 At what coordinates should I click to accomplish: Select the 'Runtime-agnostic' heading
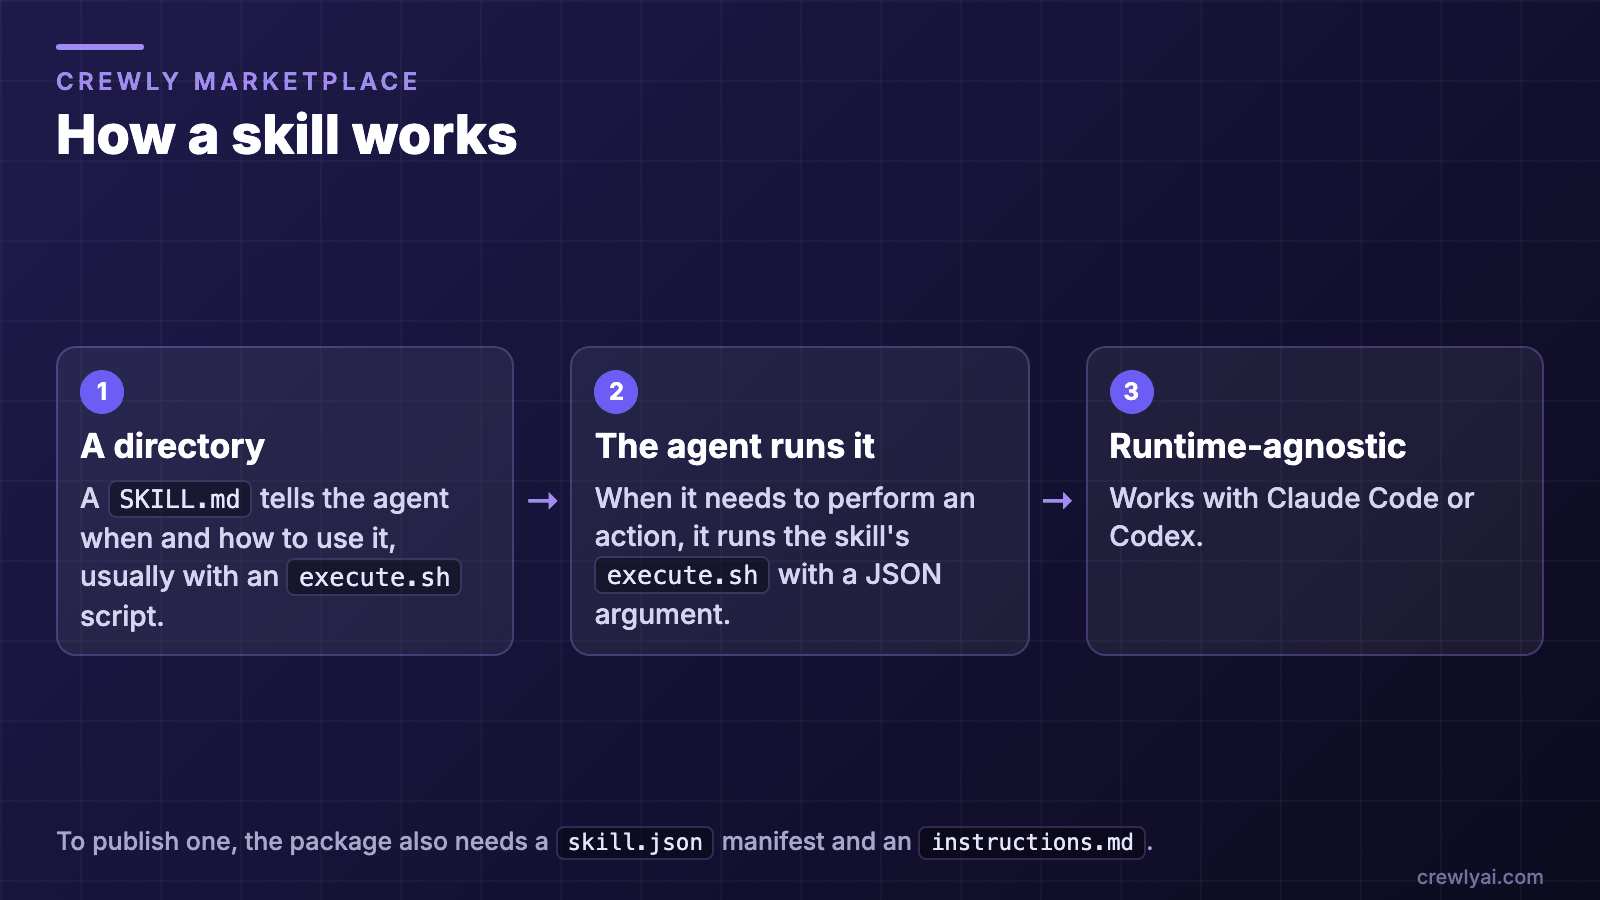coord(1258,446)
